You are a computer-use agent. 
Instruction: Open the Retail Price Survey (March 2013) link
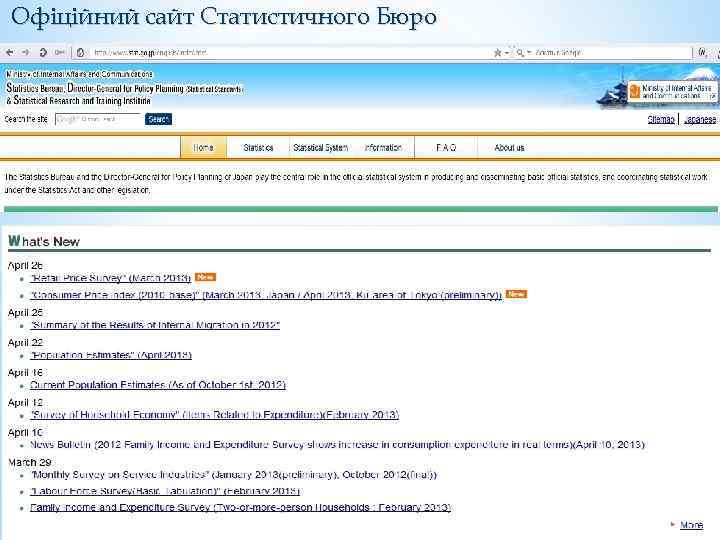point(111,278)
